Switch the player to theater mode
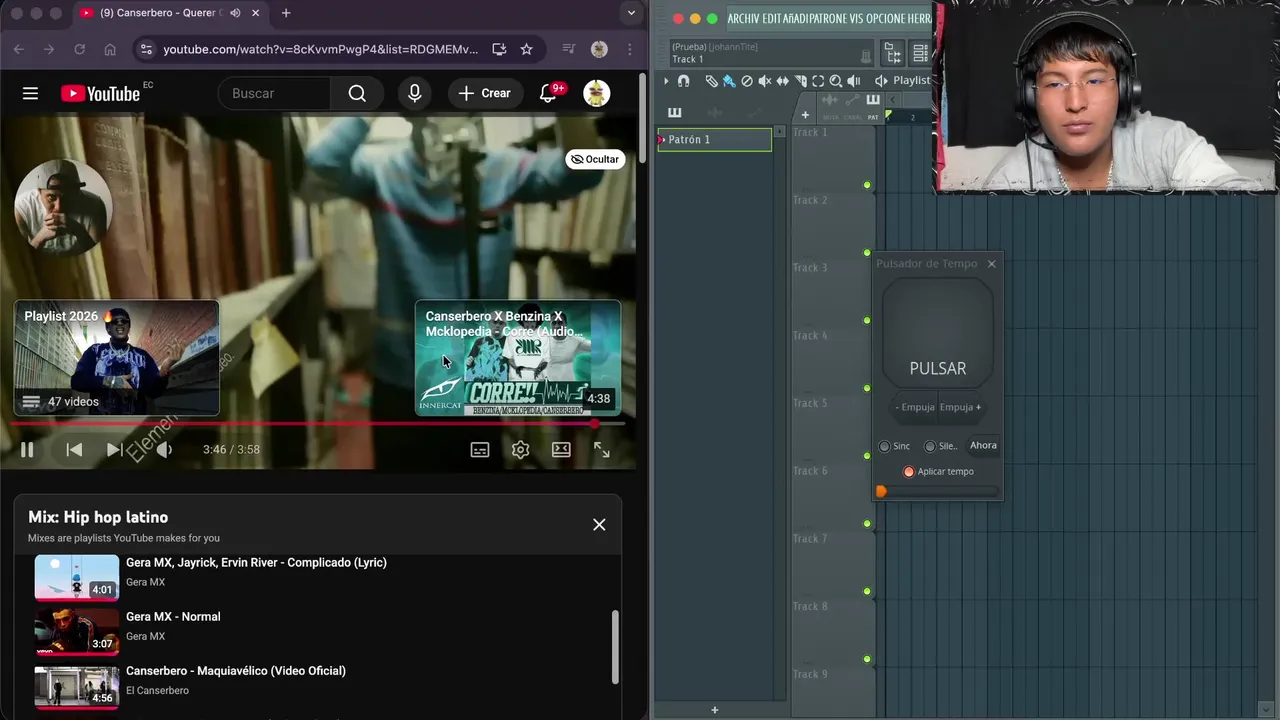 (x=561, y=450)
